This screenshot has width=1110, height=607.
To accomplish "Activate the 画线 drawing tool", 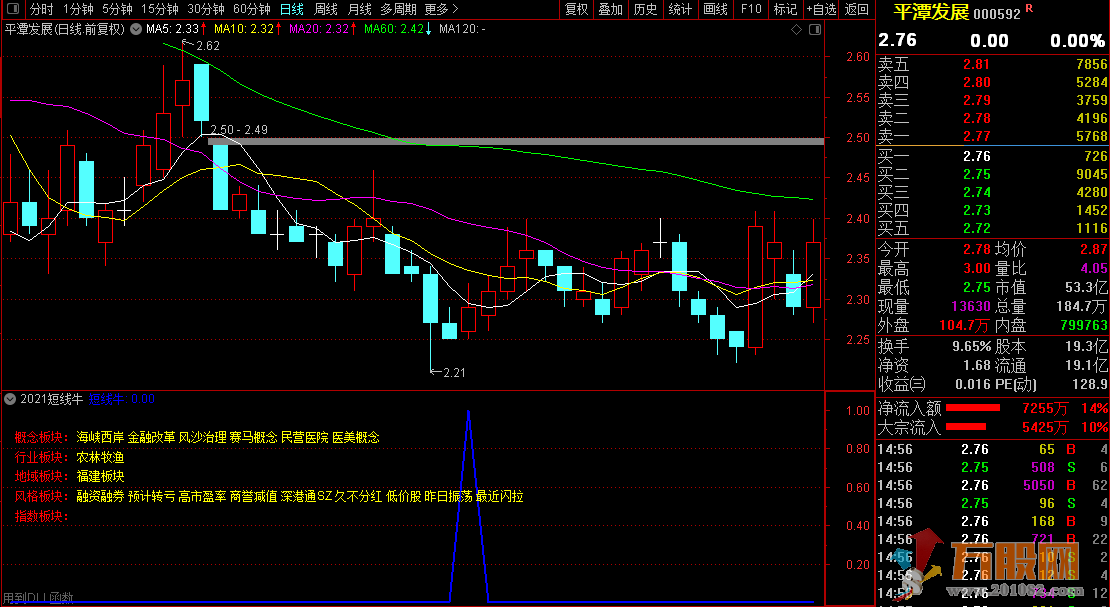I will (x=715, y=9).
